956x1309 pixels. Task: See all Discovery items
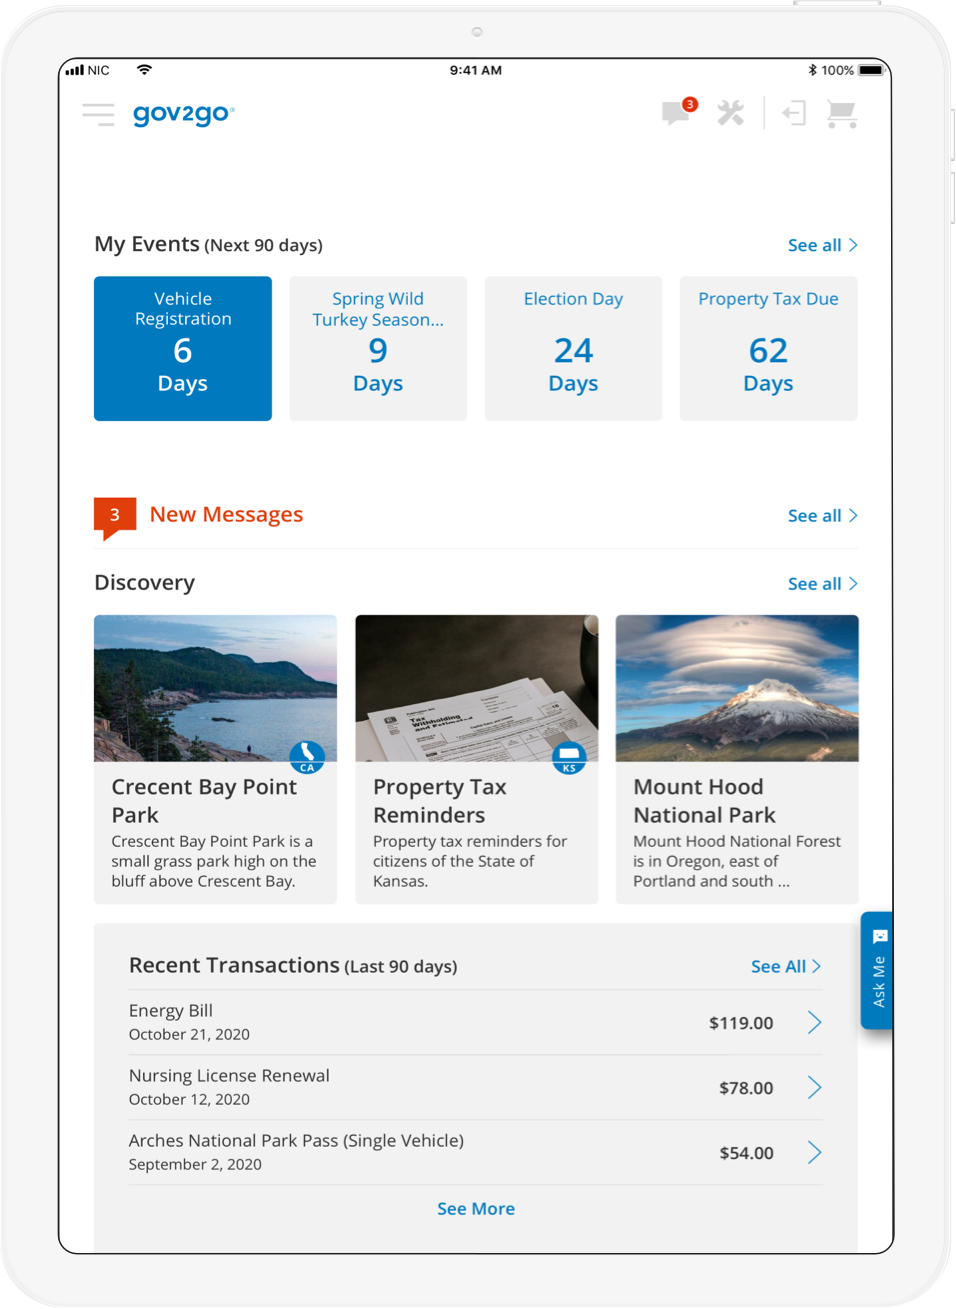coord(822,584)
